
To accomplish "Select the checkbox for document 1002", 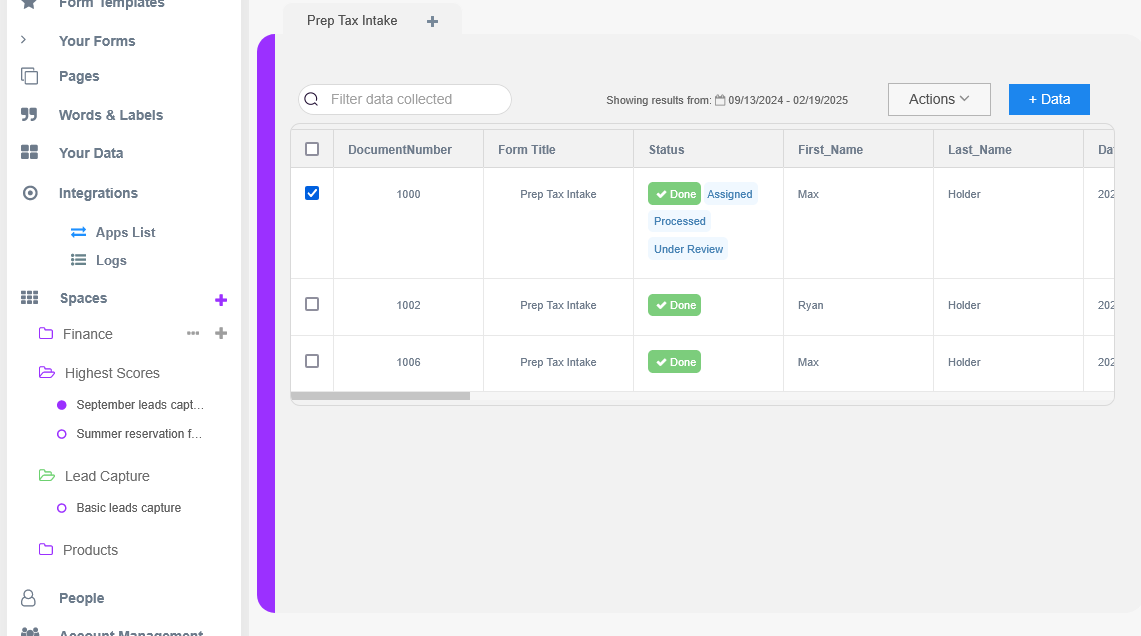I will tap(312, 304).
